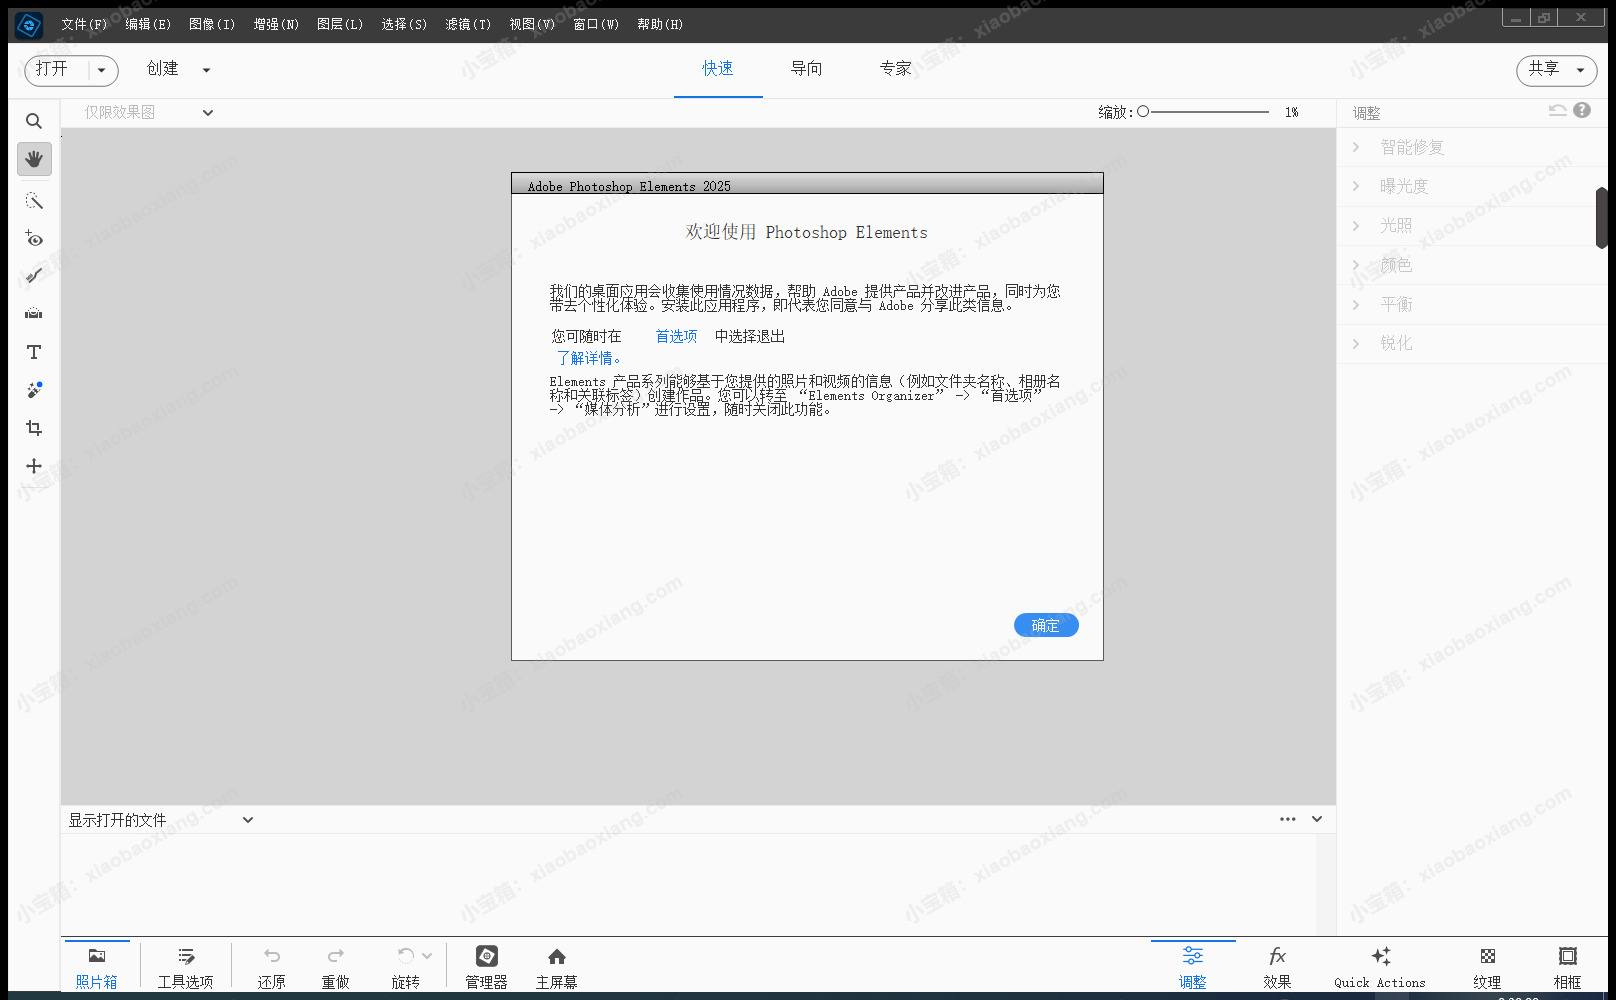Choose the Text tool
The image size is (1616, 1000).
point(34,352)
